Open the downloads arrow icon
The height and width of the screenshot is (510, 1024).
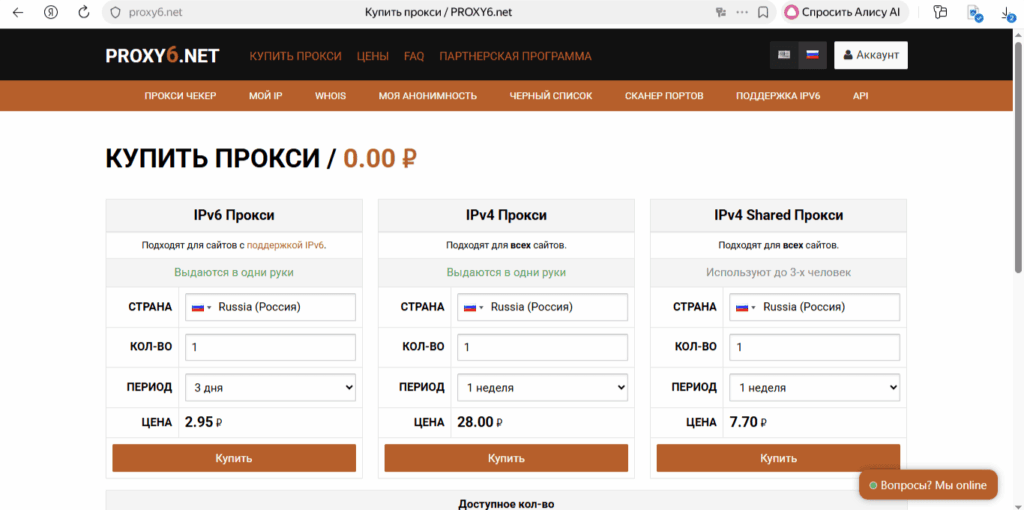[x=1008, y=13]
